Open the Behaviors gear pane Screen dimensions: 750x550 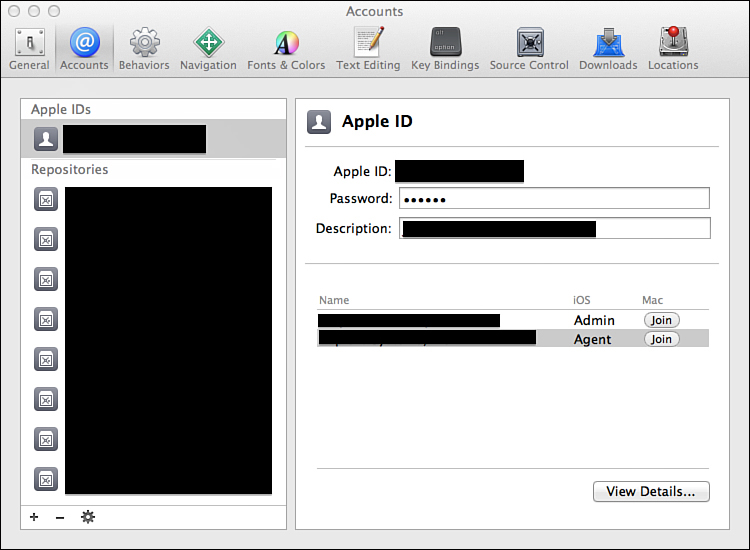[x=144, y=49]
